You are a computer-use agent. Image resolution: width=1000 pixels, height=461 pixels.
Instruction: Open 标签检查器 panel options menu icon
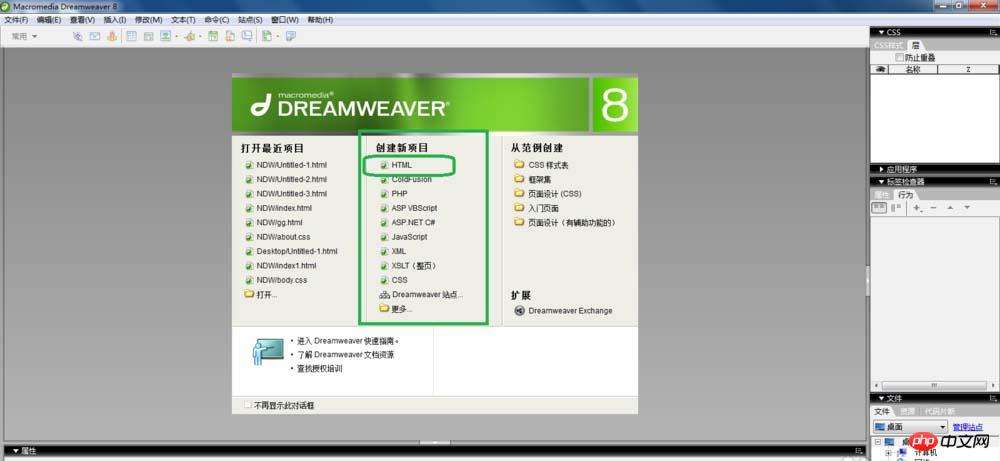[994, 182]
